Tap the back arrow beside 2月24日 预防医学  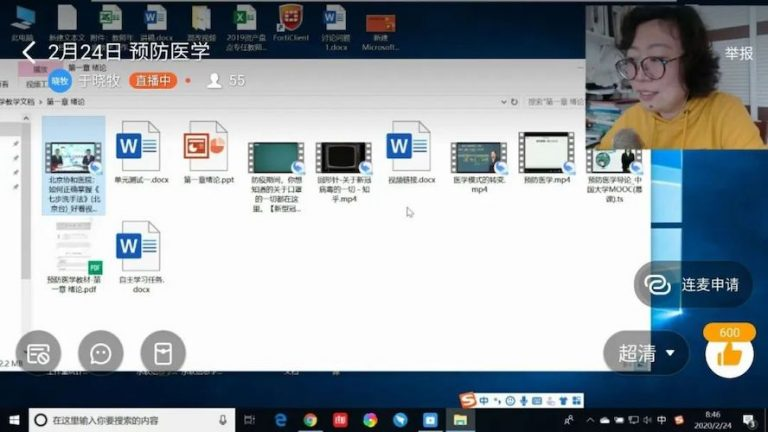tap(28, 51)
